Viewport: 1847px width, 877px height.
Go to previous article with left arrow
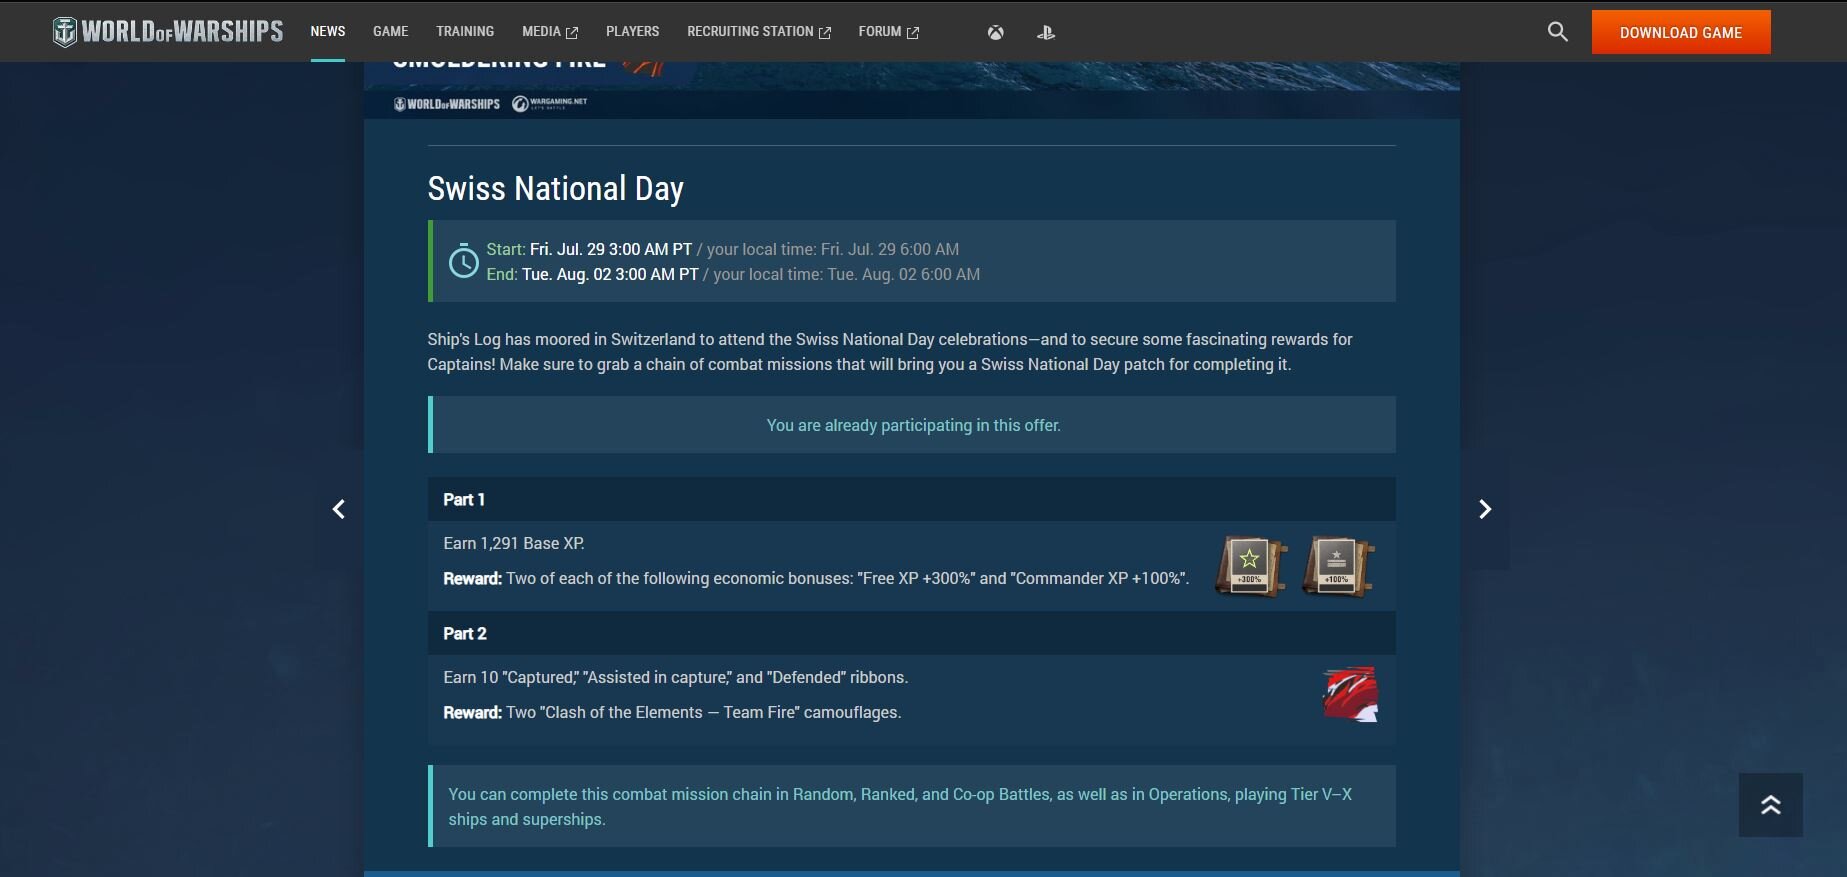coord(339,510)
